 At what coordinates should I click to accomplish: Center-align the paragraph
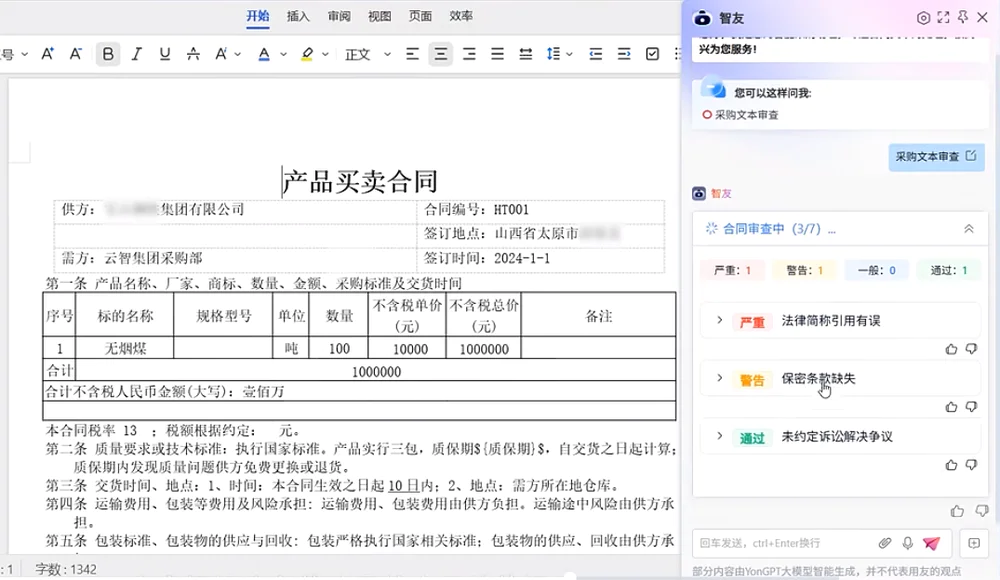(440, 54)
